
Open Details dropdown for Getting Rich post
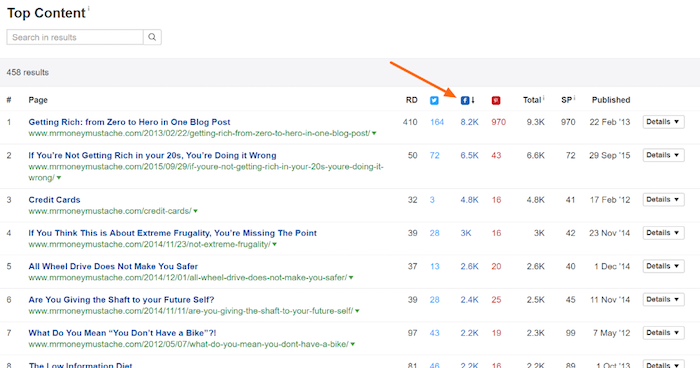[663, 122]
